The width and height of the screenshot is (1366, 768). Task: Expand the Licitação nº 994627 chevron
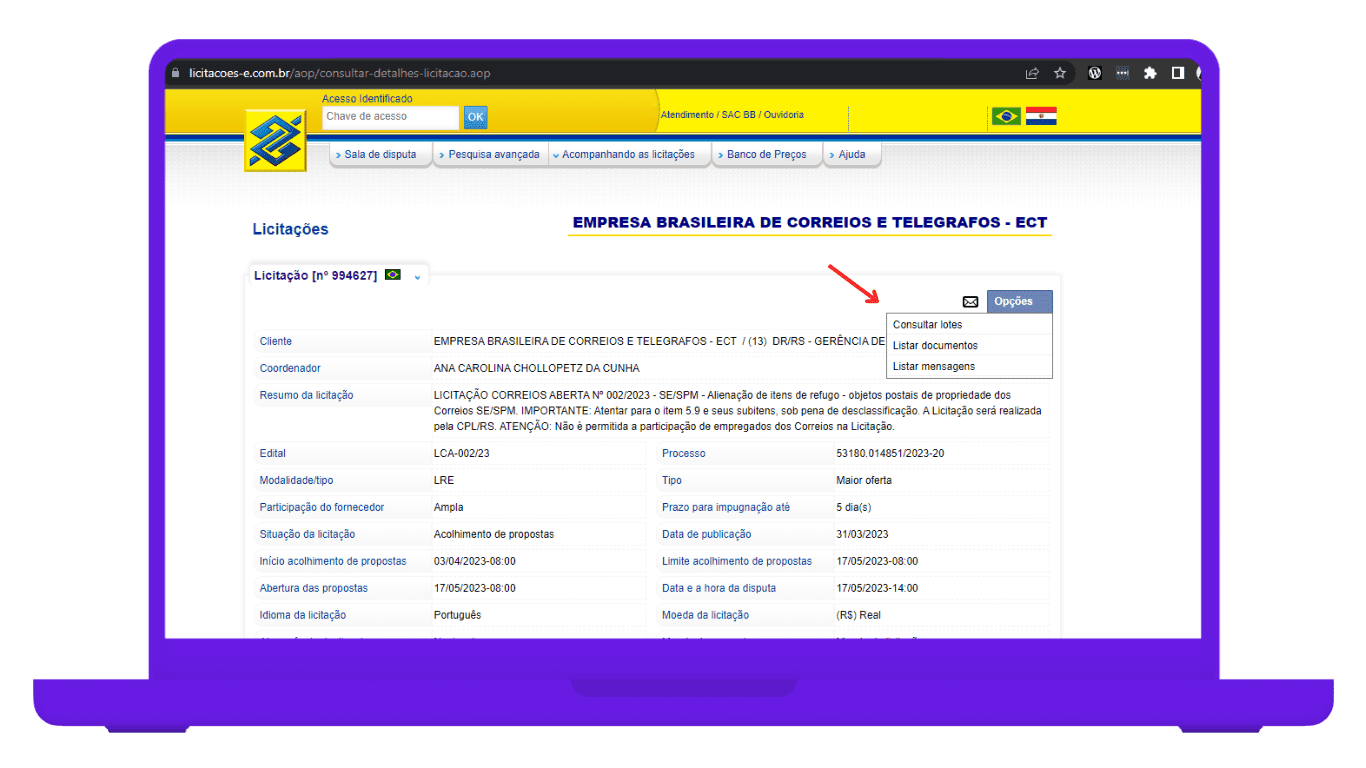click(418, 276)
